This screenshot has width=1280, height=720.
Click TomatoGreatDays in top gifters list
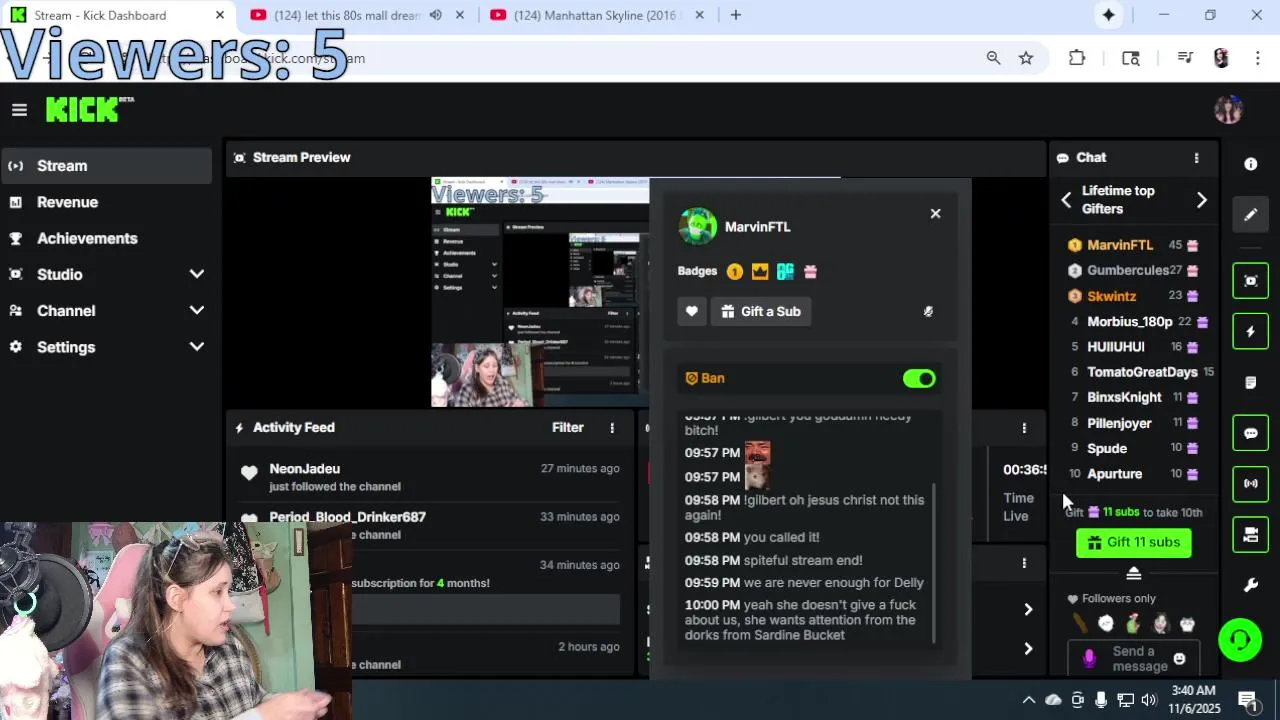(1142, 372)
